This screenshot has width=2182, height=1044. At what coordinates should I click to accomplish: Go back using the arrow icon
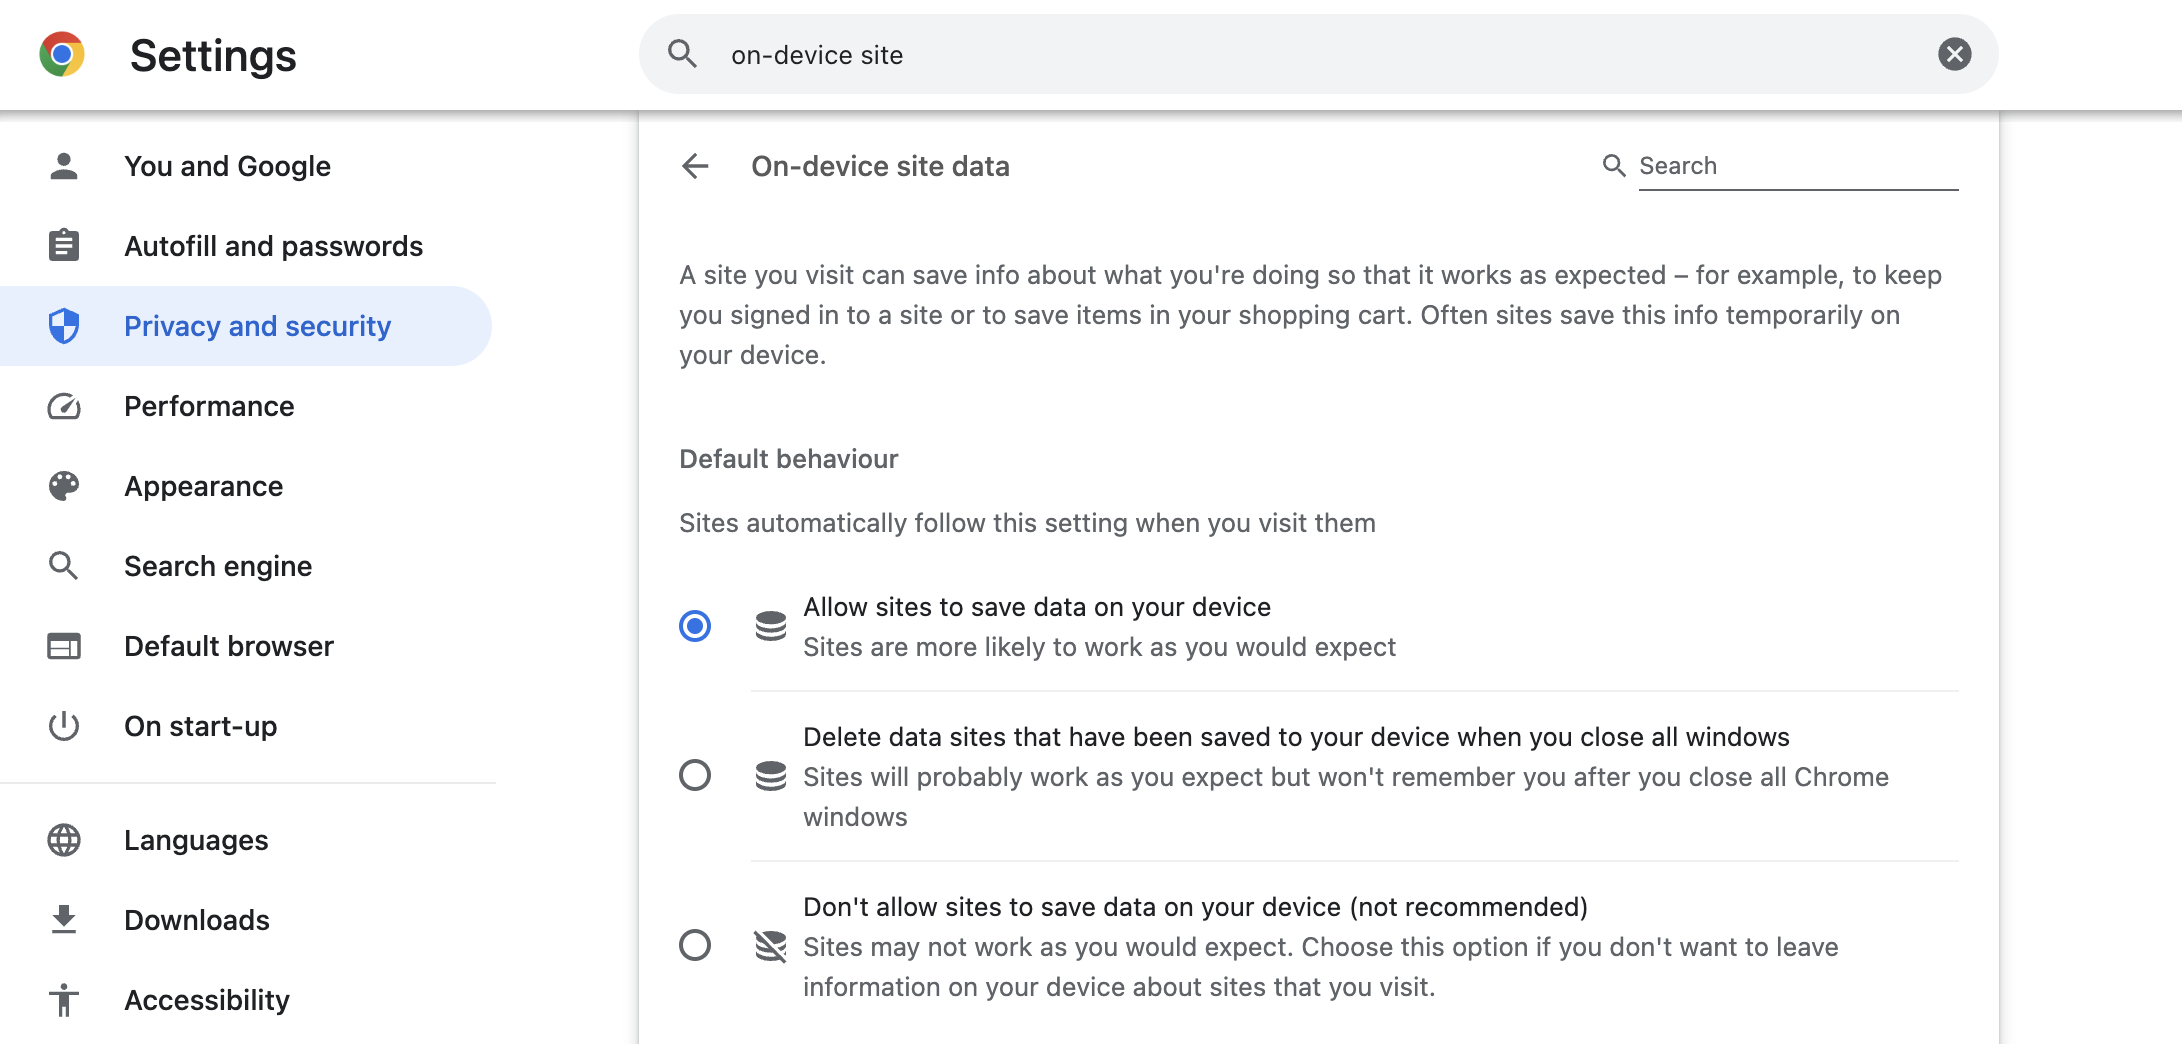[x=695, y=166]
